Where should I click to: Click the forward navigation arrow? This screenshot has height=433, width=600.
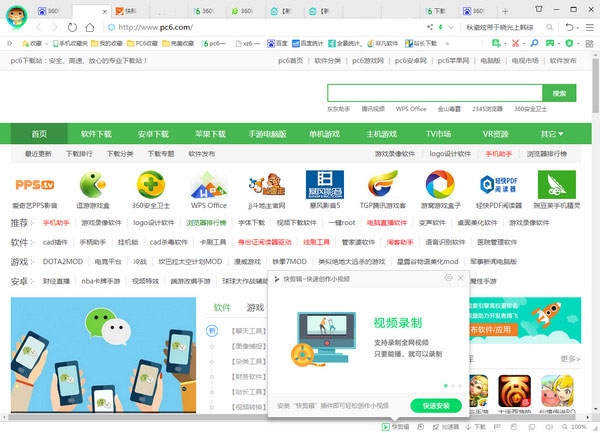(55, 27)
